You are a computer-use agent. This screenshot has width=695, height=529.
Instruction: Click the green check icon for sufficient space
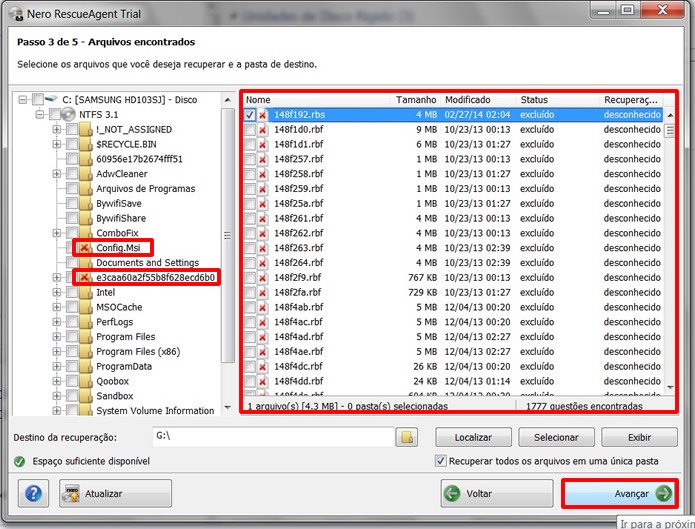pos(20,462)
